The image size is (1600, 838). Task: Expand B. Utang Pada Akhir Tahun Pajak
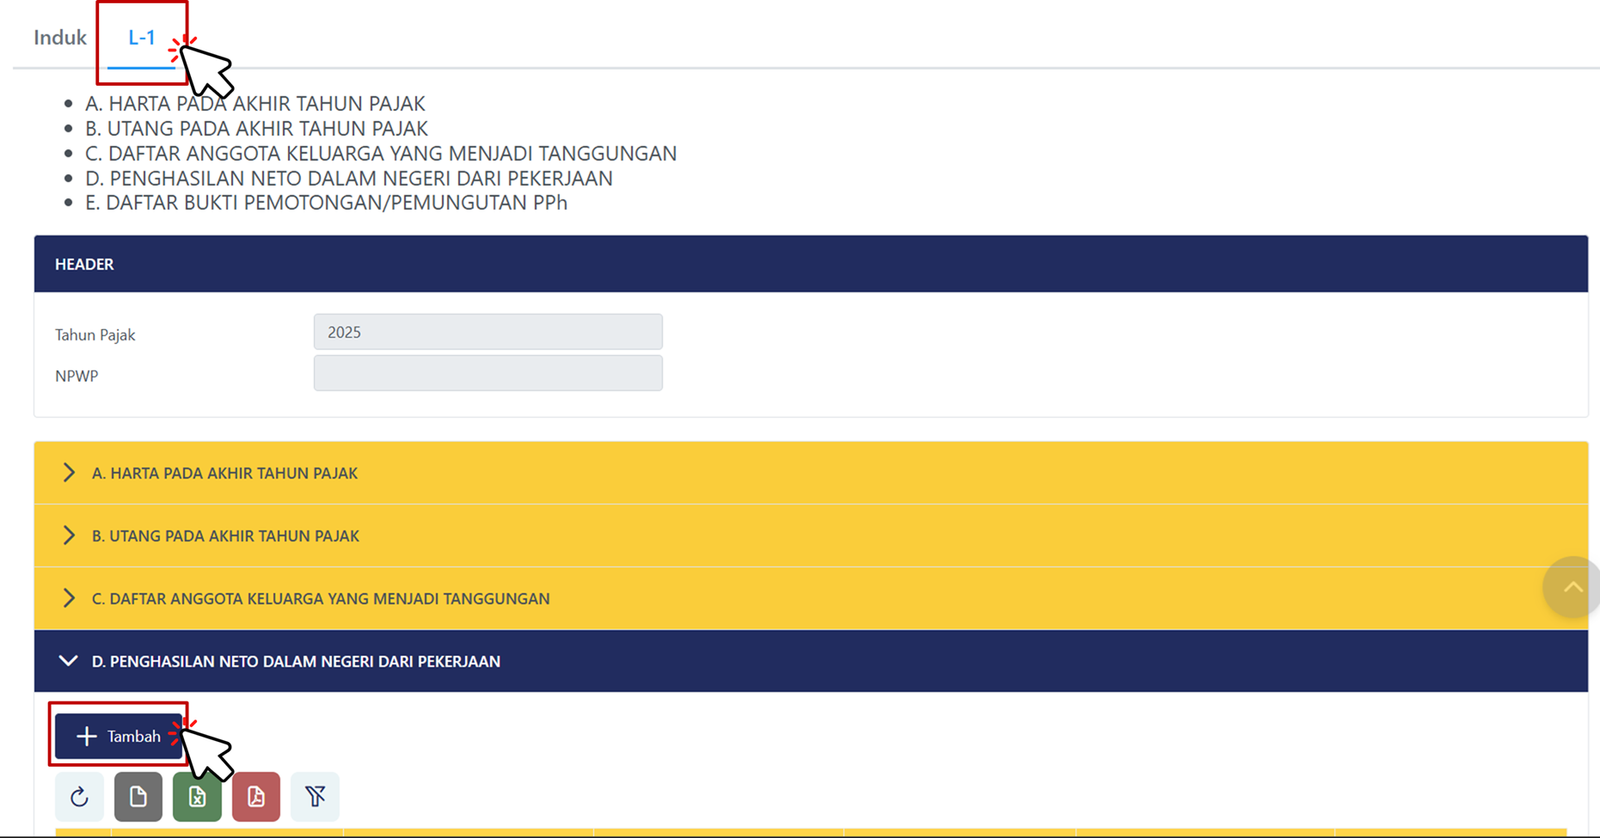coord(225,536)
